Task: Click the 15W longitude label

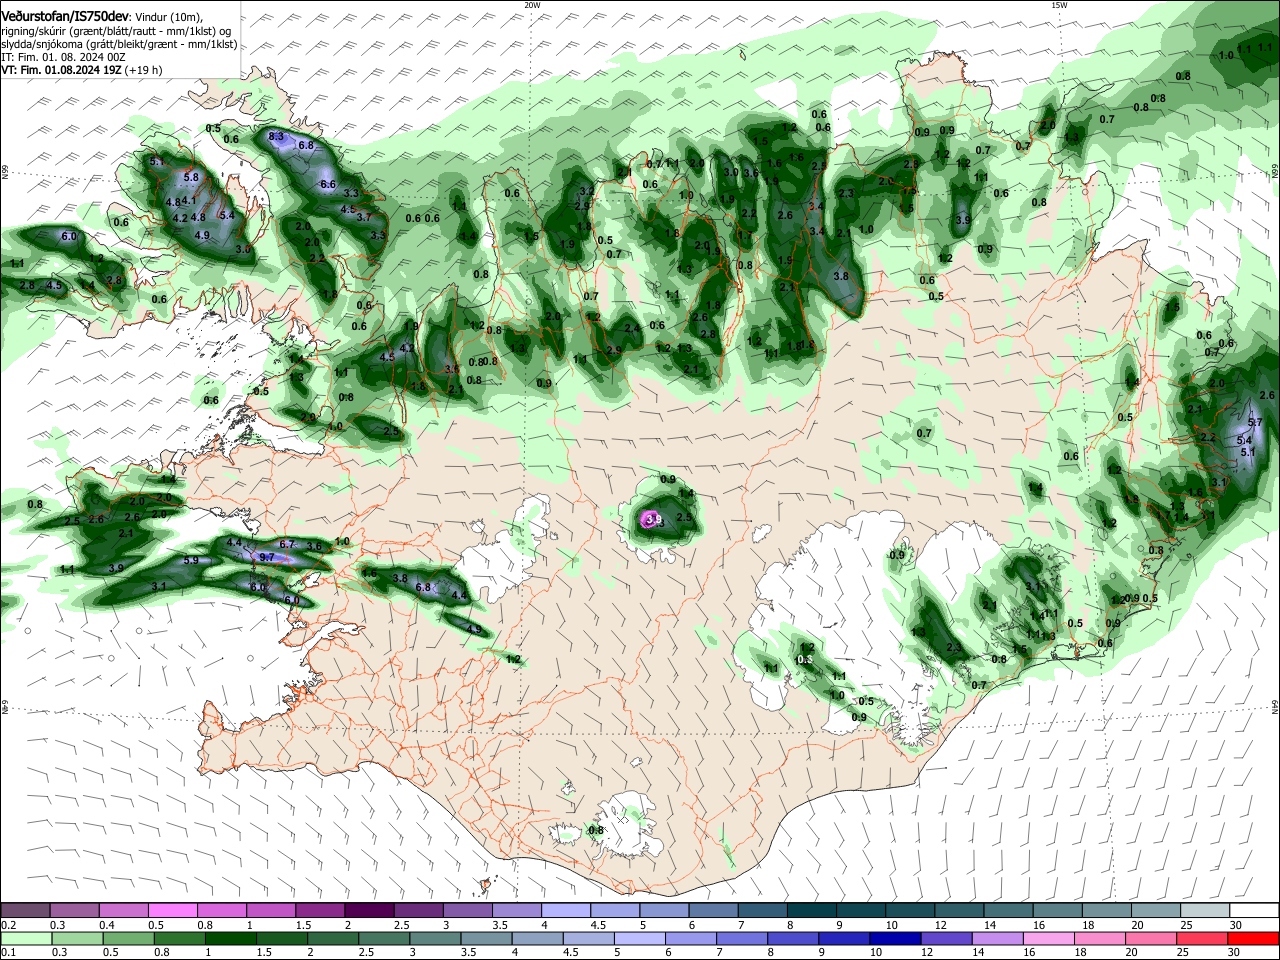Action: click(1059, 5)
